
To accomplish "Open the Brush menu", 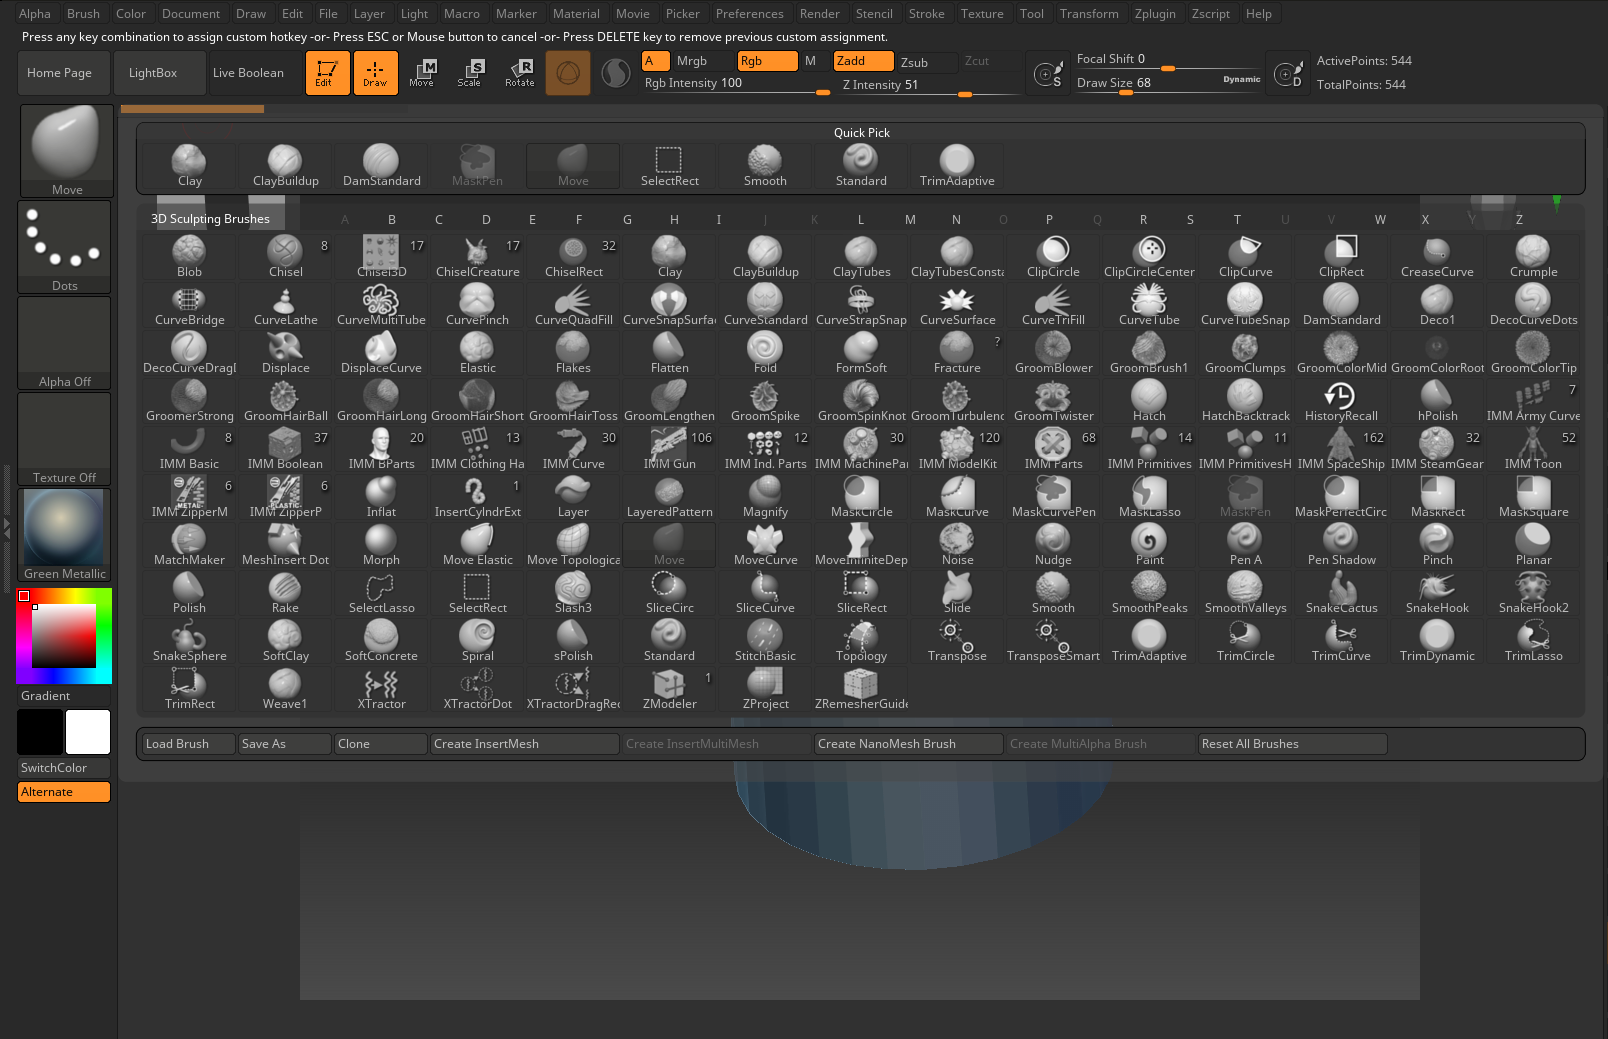I will pyautogui.click(x=83, y=14).
